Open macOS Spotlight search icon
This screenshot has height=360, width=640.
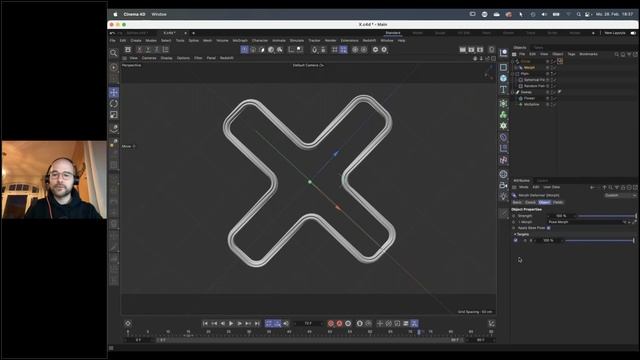pos(578,14)
